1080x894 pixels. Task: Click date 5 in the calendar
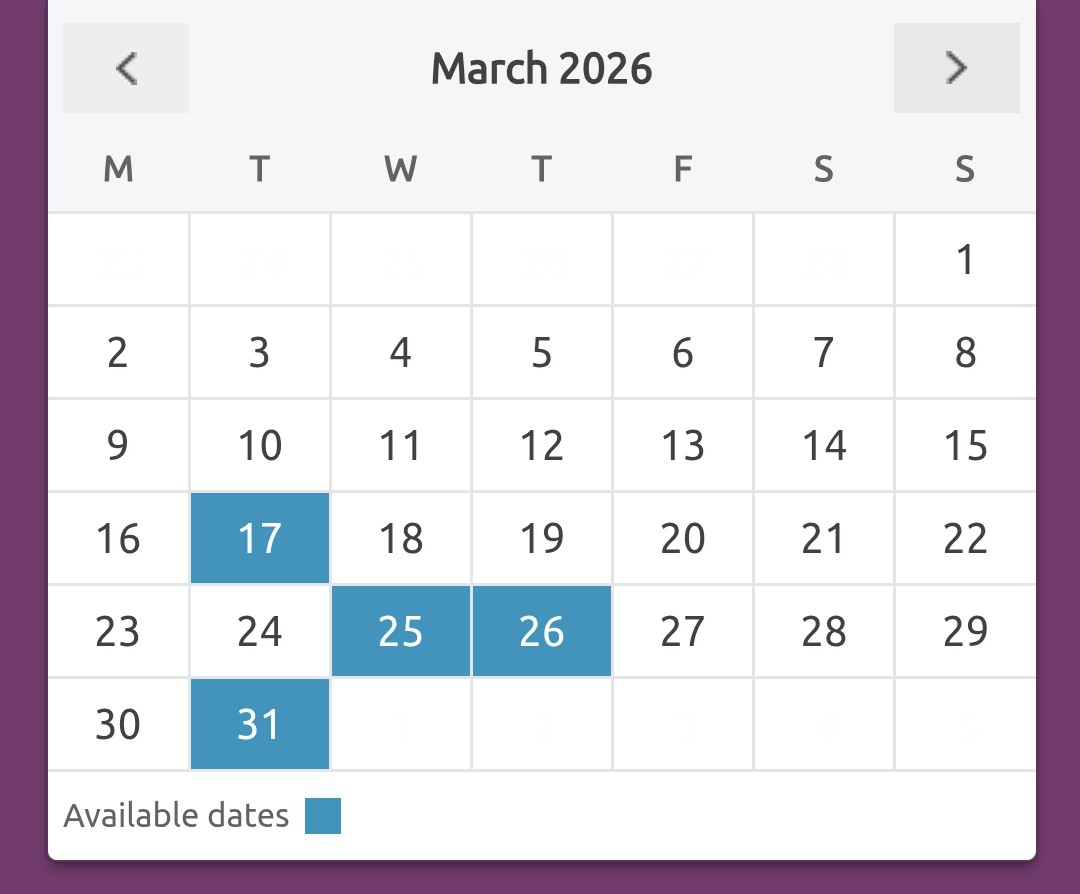coord(542,352)
